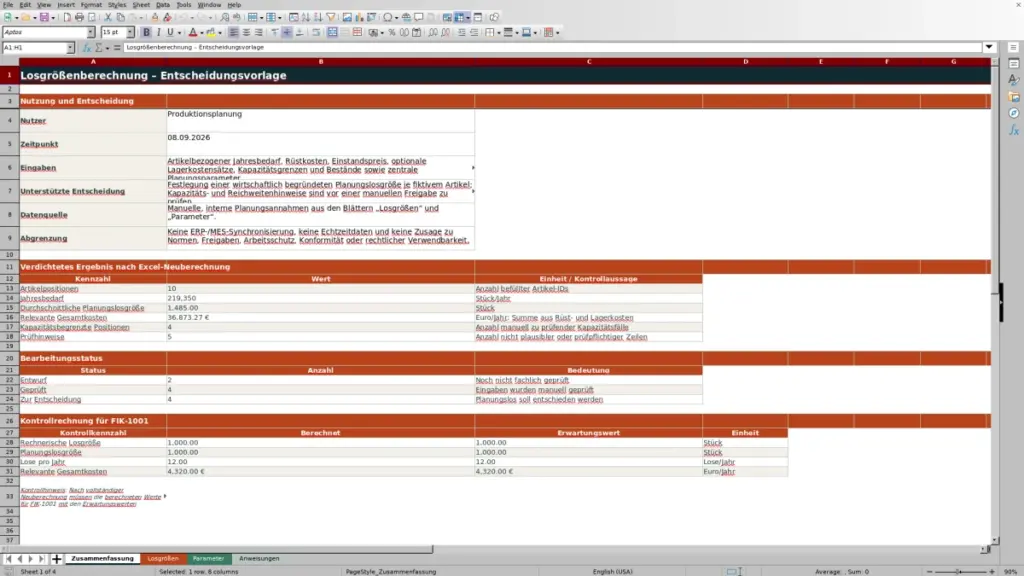Open background color dropdown arrow

pyautogui.click(x=219, y=33)
